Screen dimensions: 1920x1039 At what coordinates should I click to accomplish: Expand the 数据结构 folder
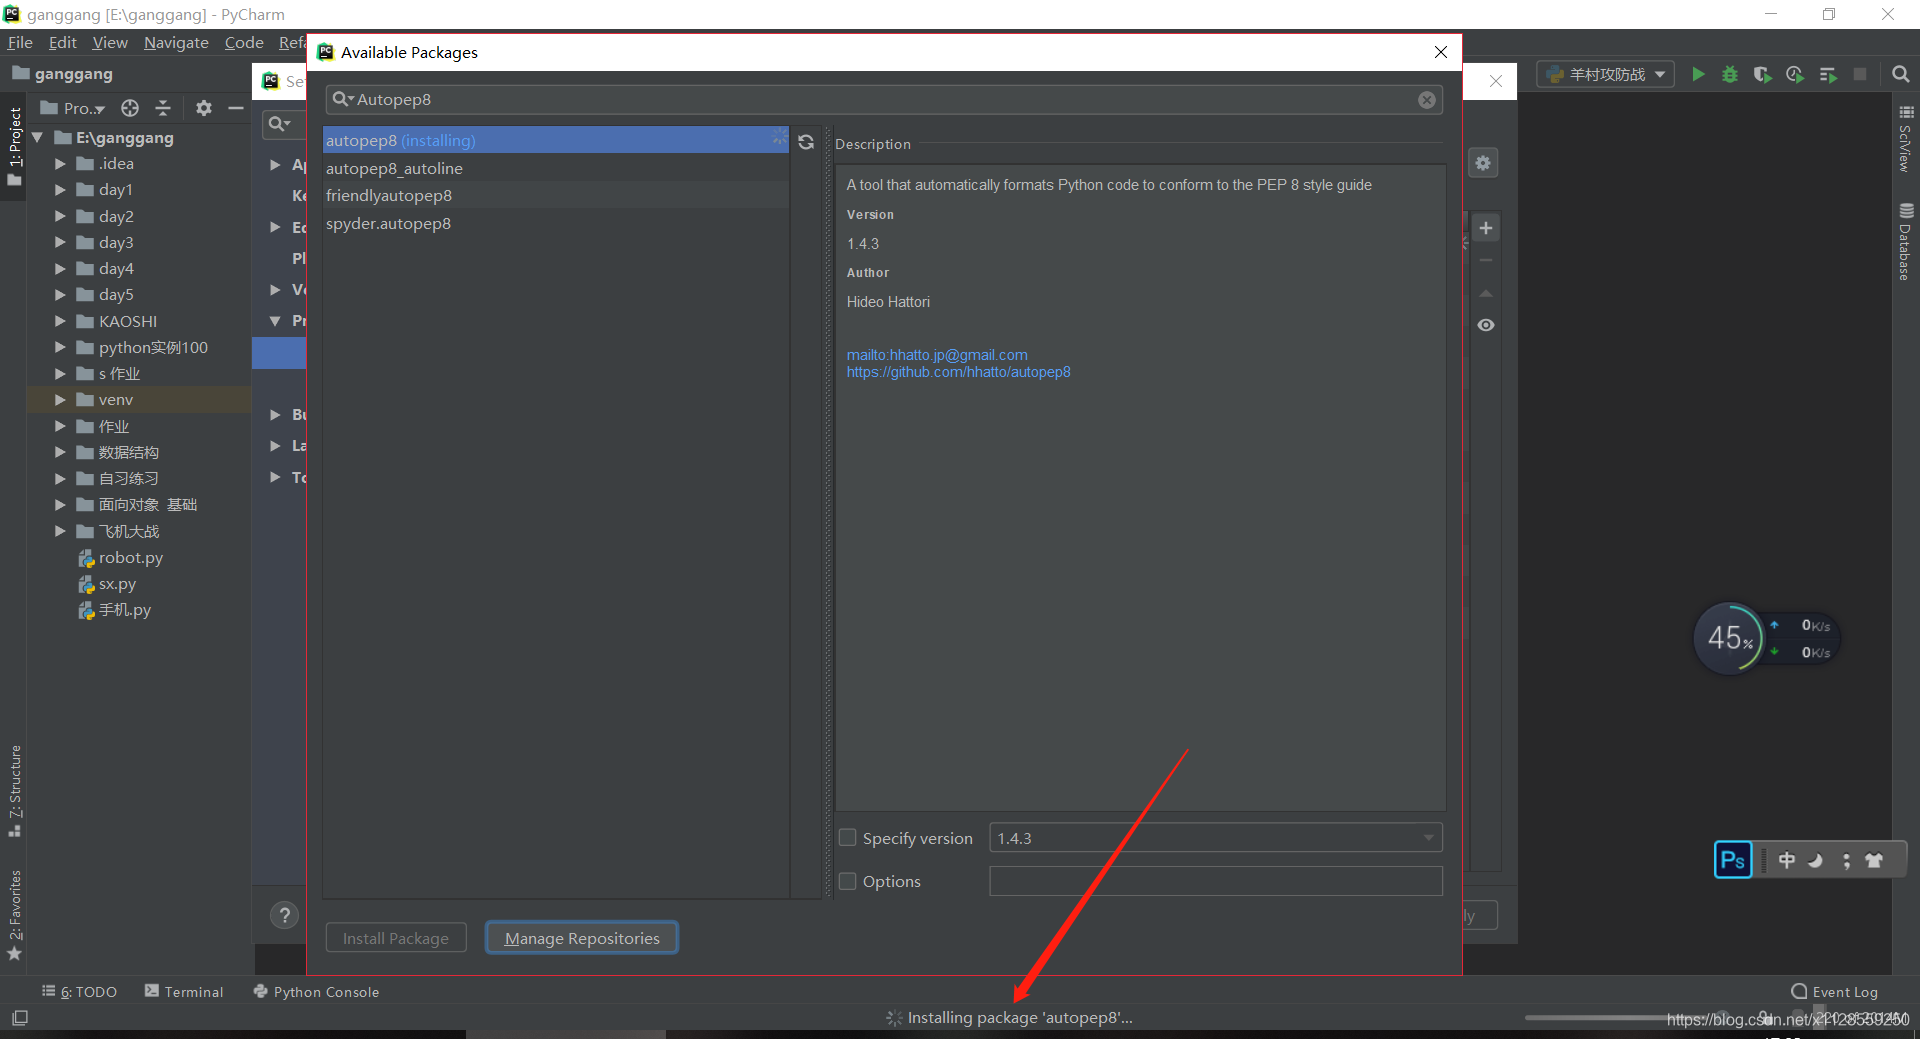click(x=60, y=453)
